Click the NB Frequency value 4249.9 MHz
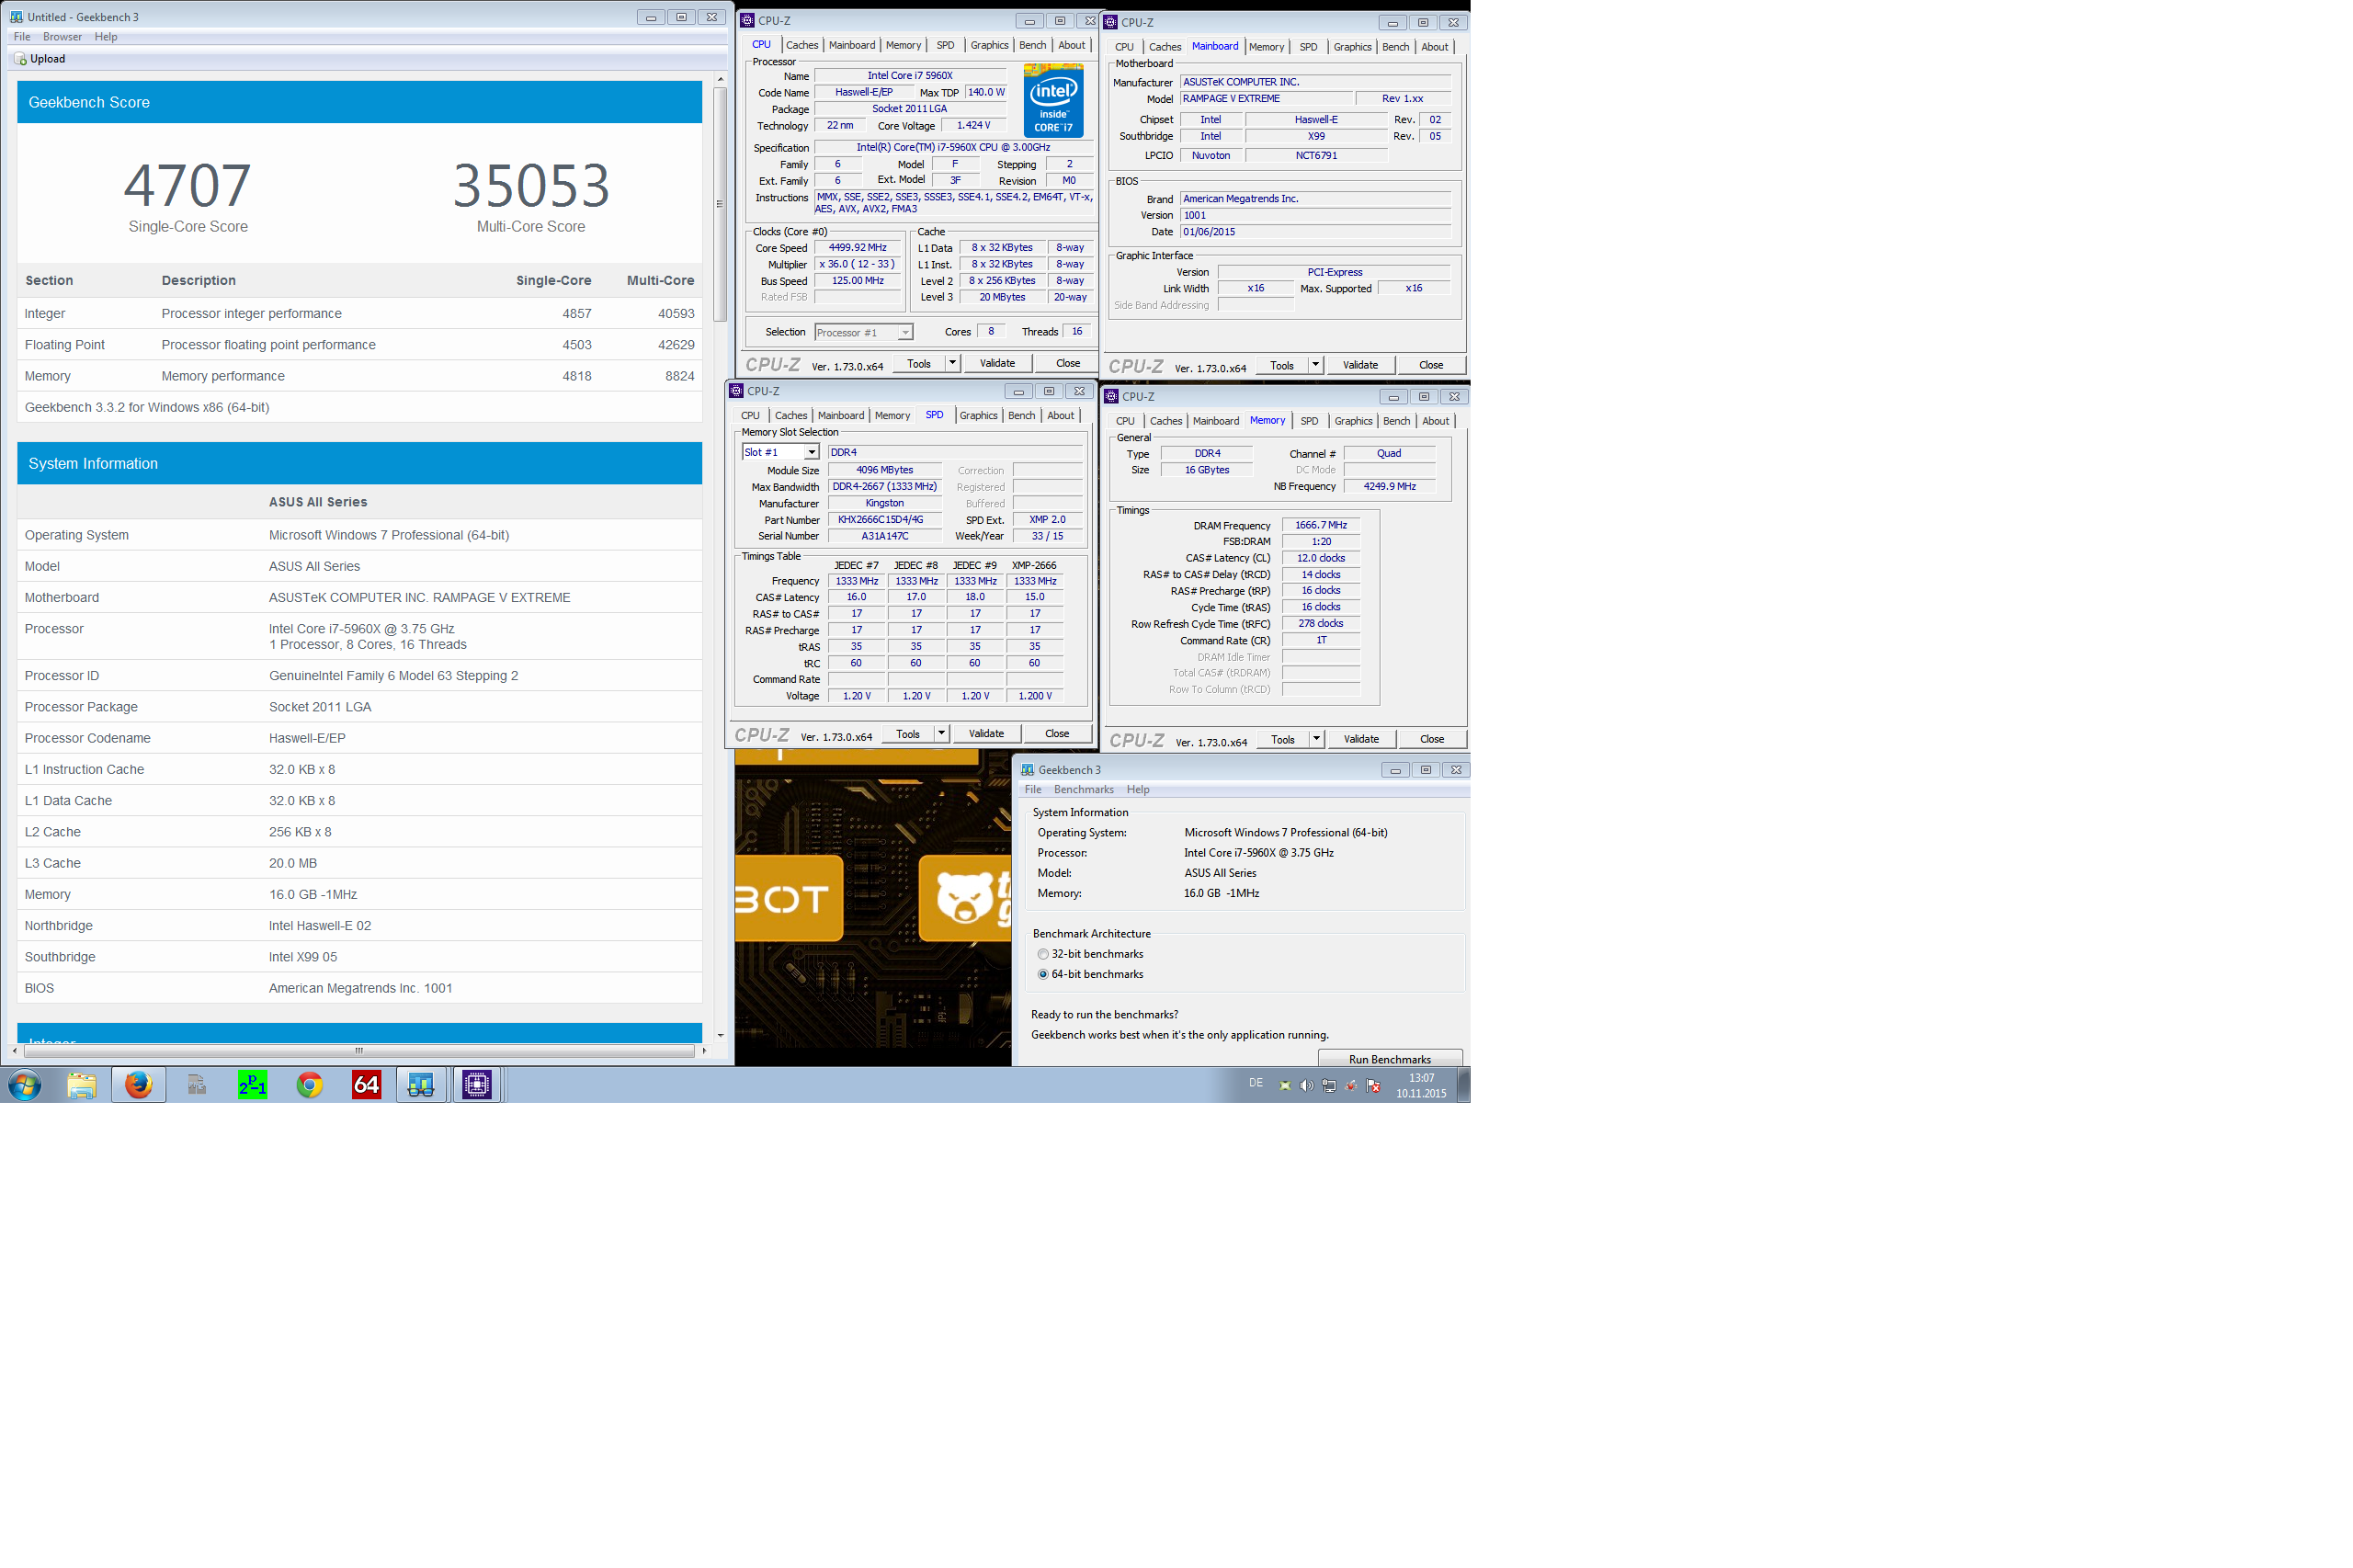The image size is (2353, 1568). coord(1389,486)
